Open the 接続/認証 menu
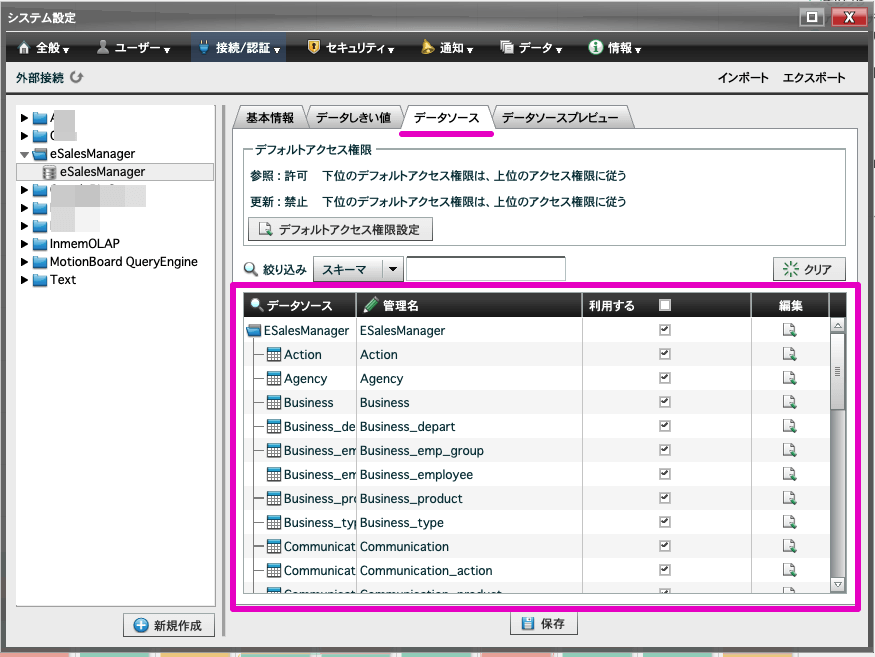 pos(239,48)
